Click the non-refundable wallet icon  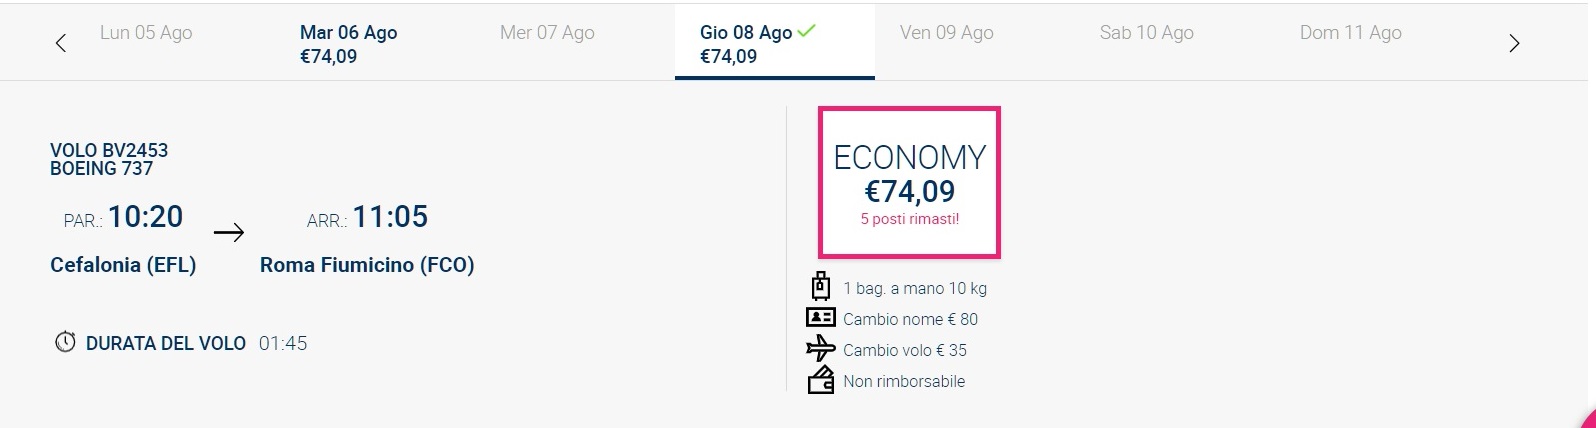click(x=821, y=380)
